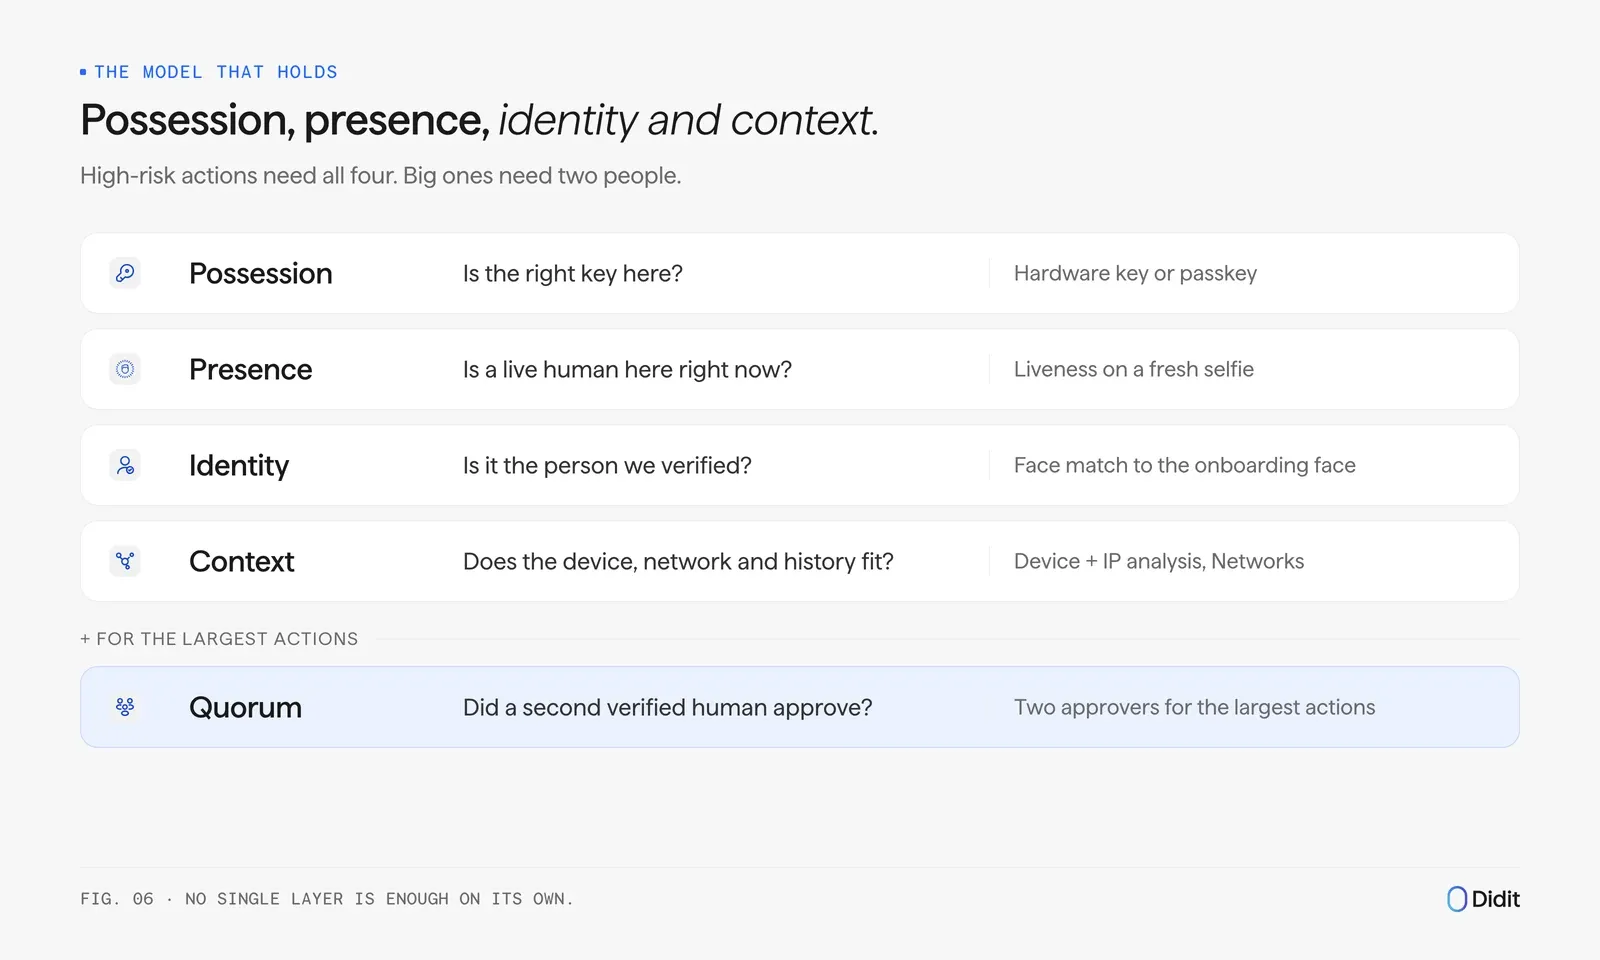Click "Hardware key or passkey" text
Screen dimensions: 1600x960
coord(1135,274)
